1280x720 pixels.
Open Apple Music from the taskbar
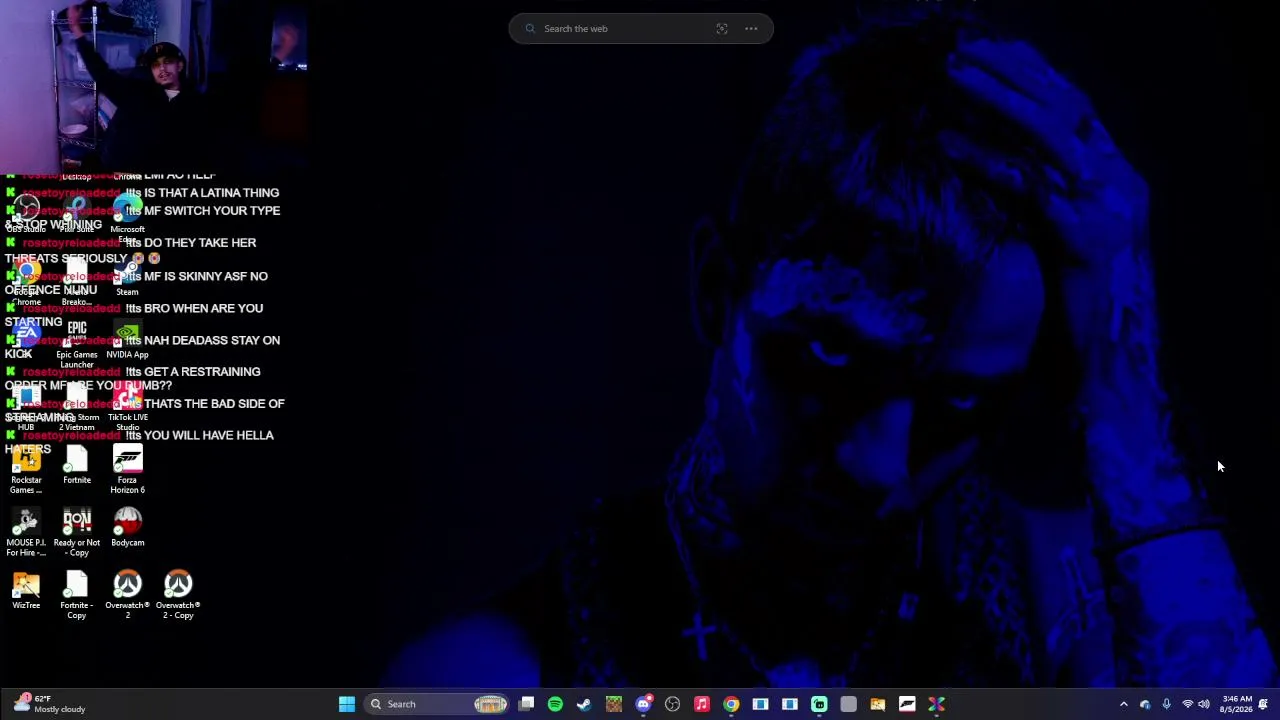pyautogui.click(x=702, y=704)
